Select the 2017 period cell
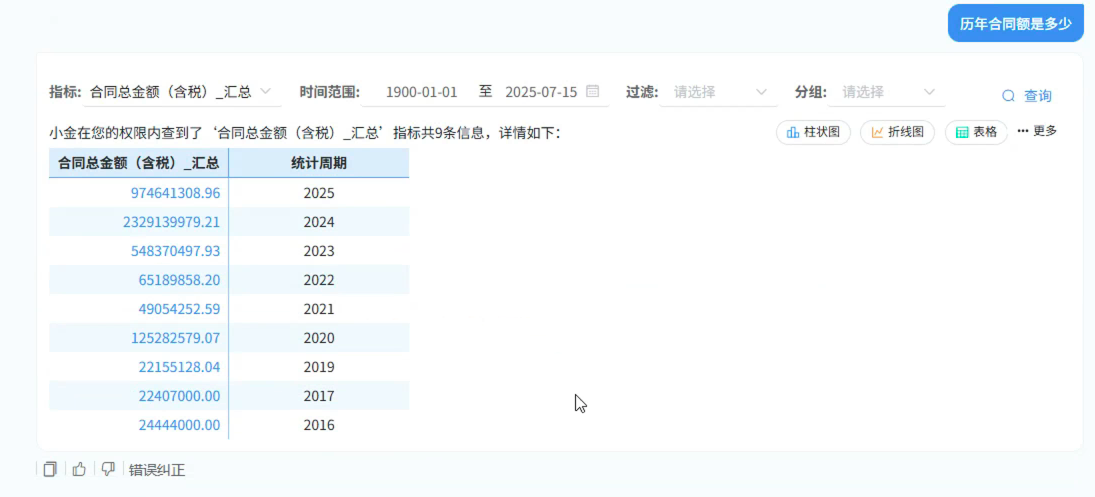1095x497 pixels. tap(319, 396)
